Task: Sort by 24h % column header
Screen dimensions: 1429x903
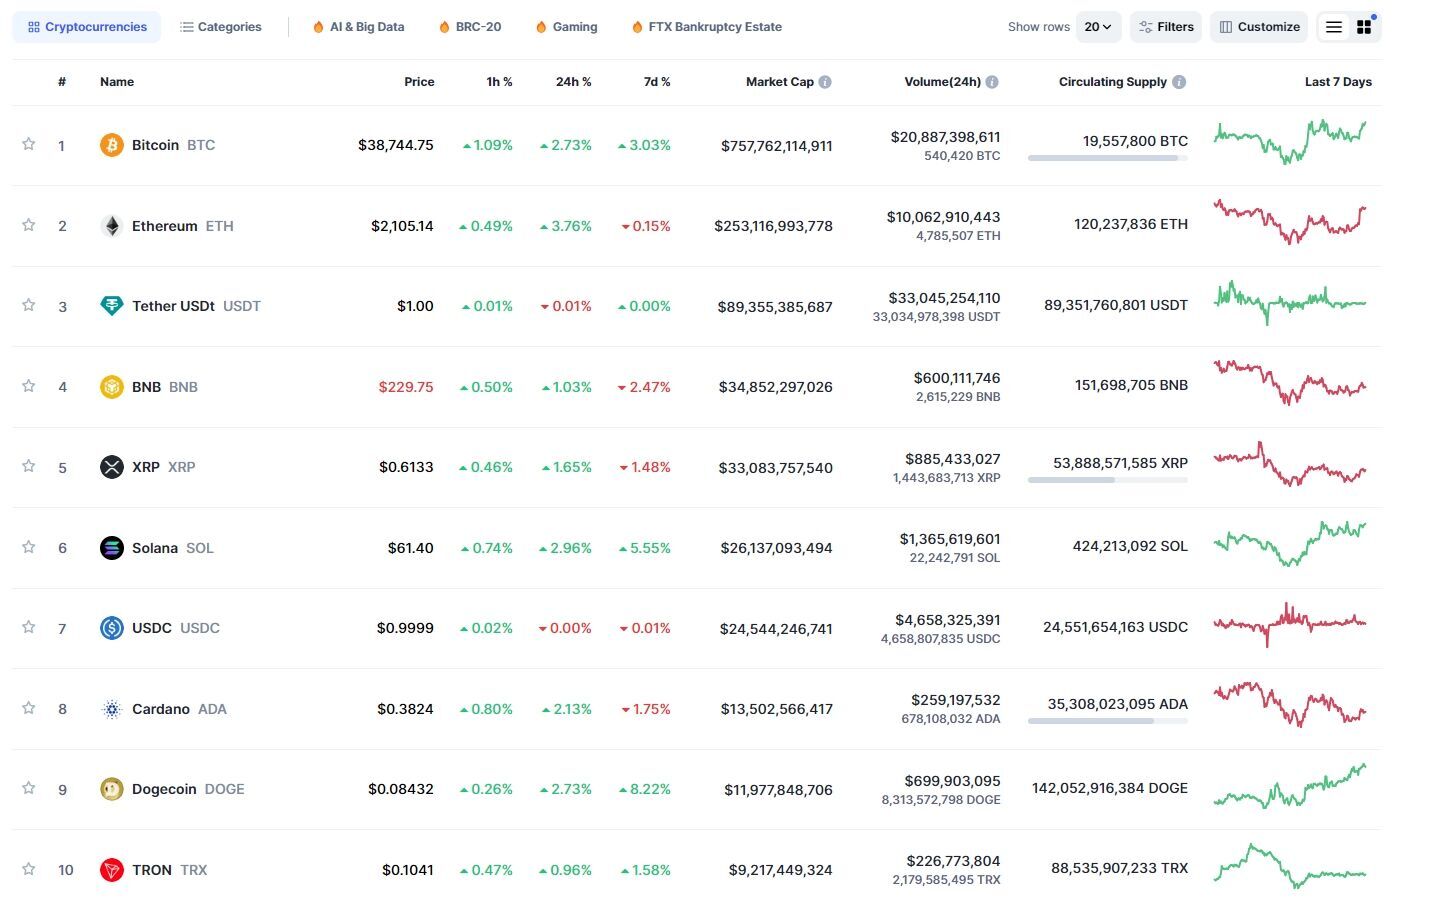Action: pos(573,82)
